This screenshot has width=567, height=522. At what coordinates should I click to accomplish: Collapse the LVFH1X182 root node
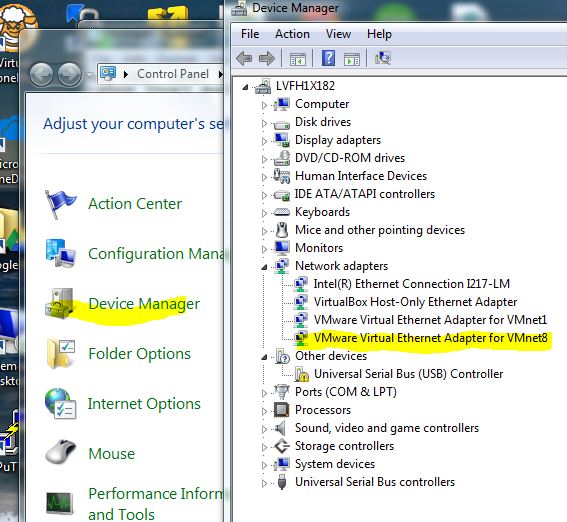tap(246, 87)
